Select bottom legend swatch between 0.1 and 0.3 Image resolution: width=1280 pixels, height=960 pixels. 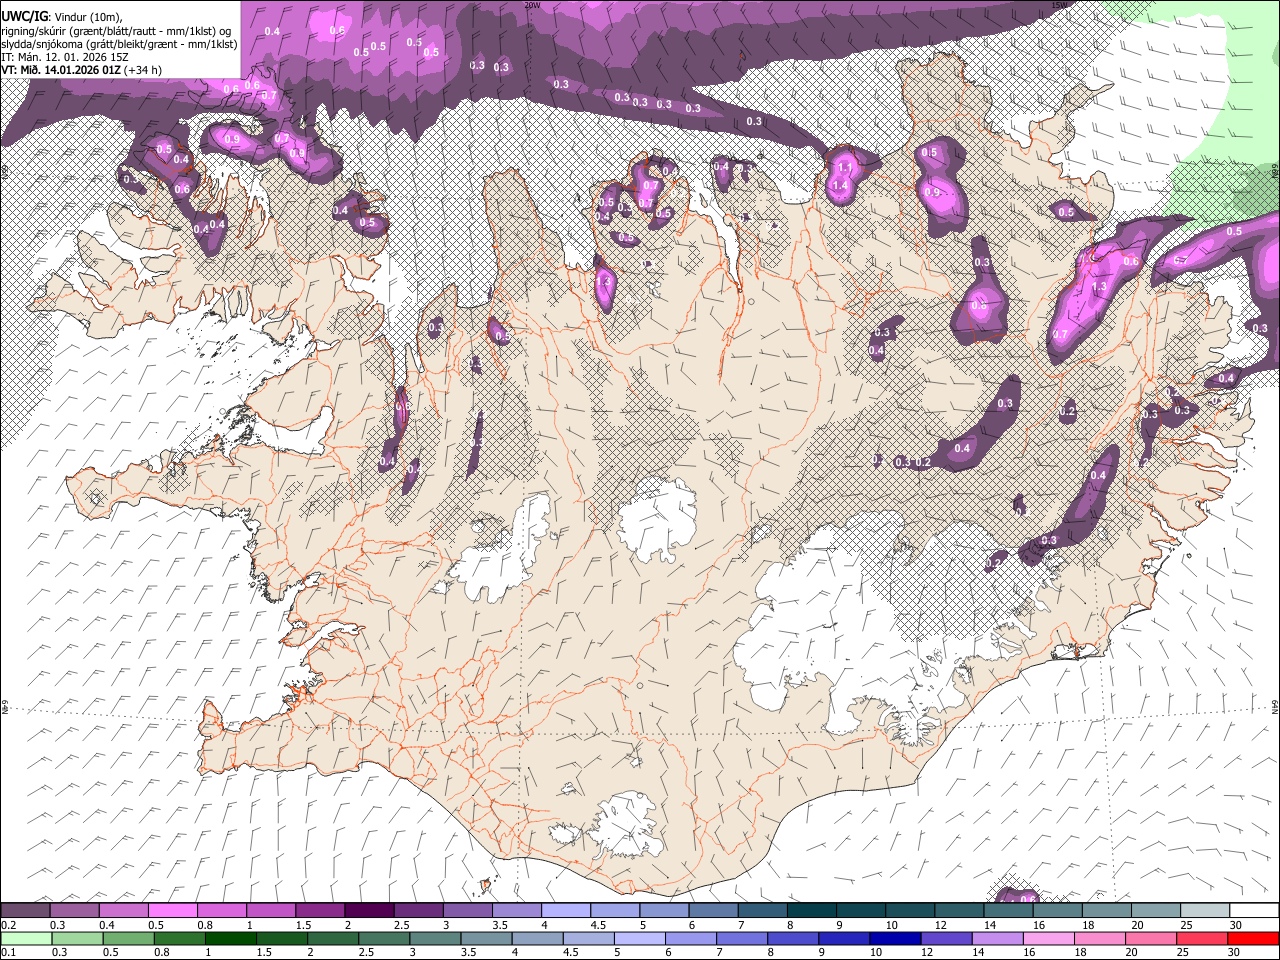(25, 938)
